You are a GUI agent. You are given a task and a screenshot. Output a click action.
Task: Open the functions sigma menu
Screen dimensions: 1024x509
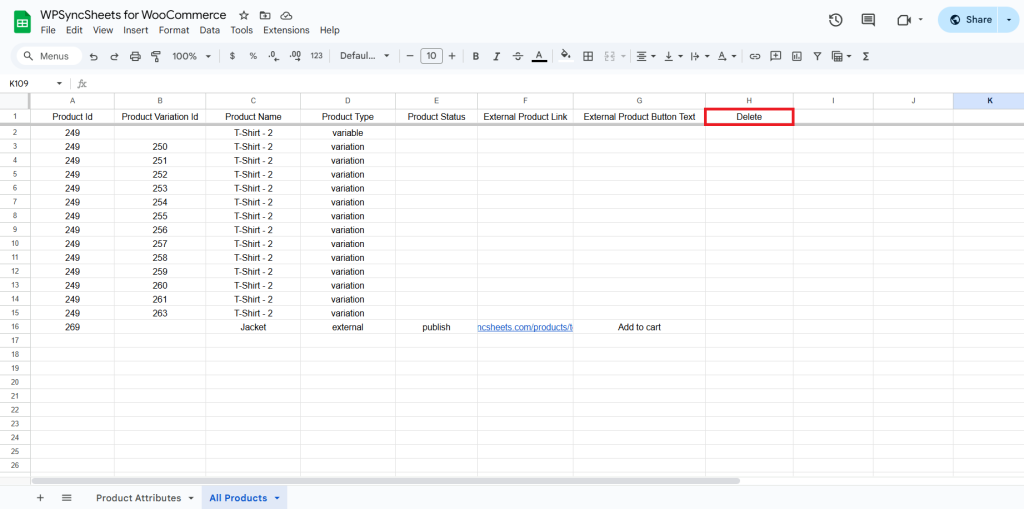[x=866, y=56]
